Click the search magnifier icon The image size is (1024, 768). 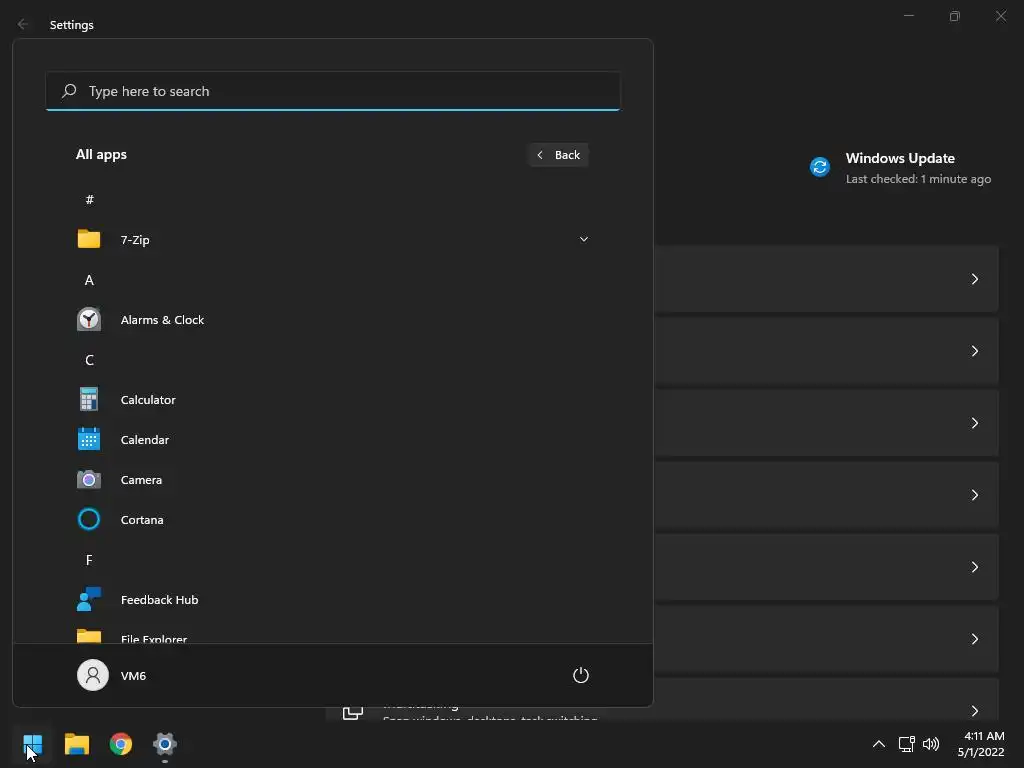[x=69, y=91]
